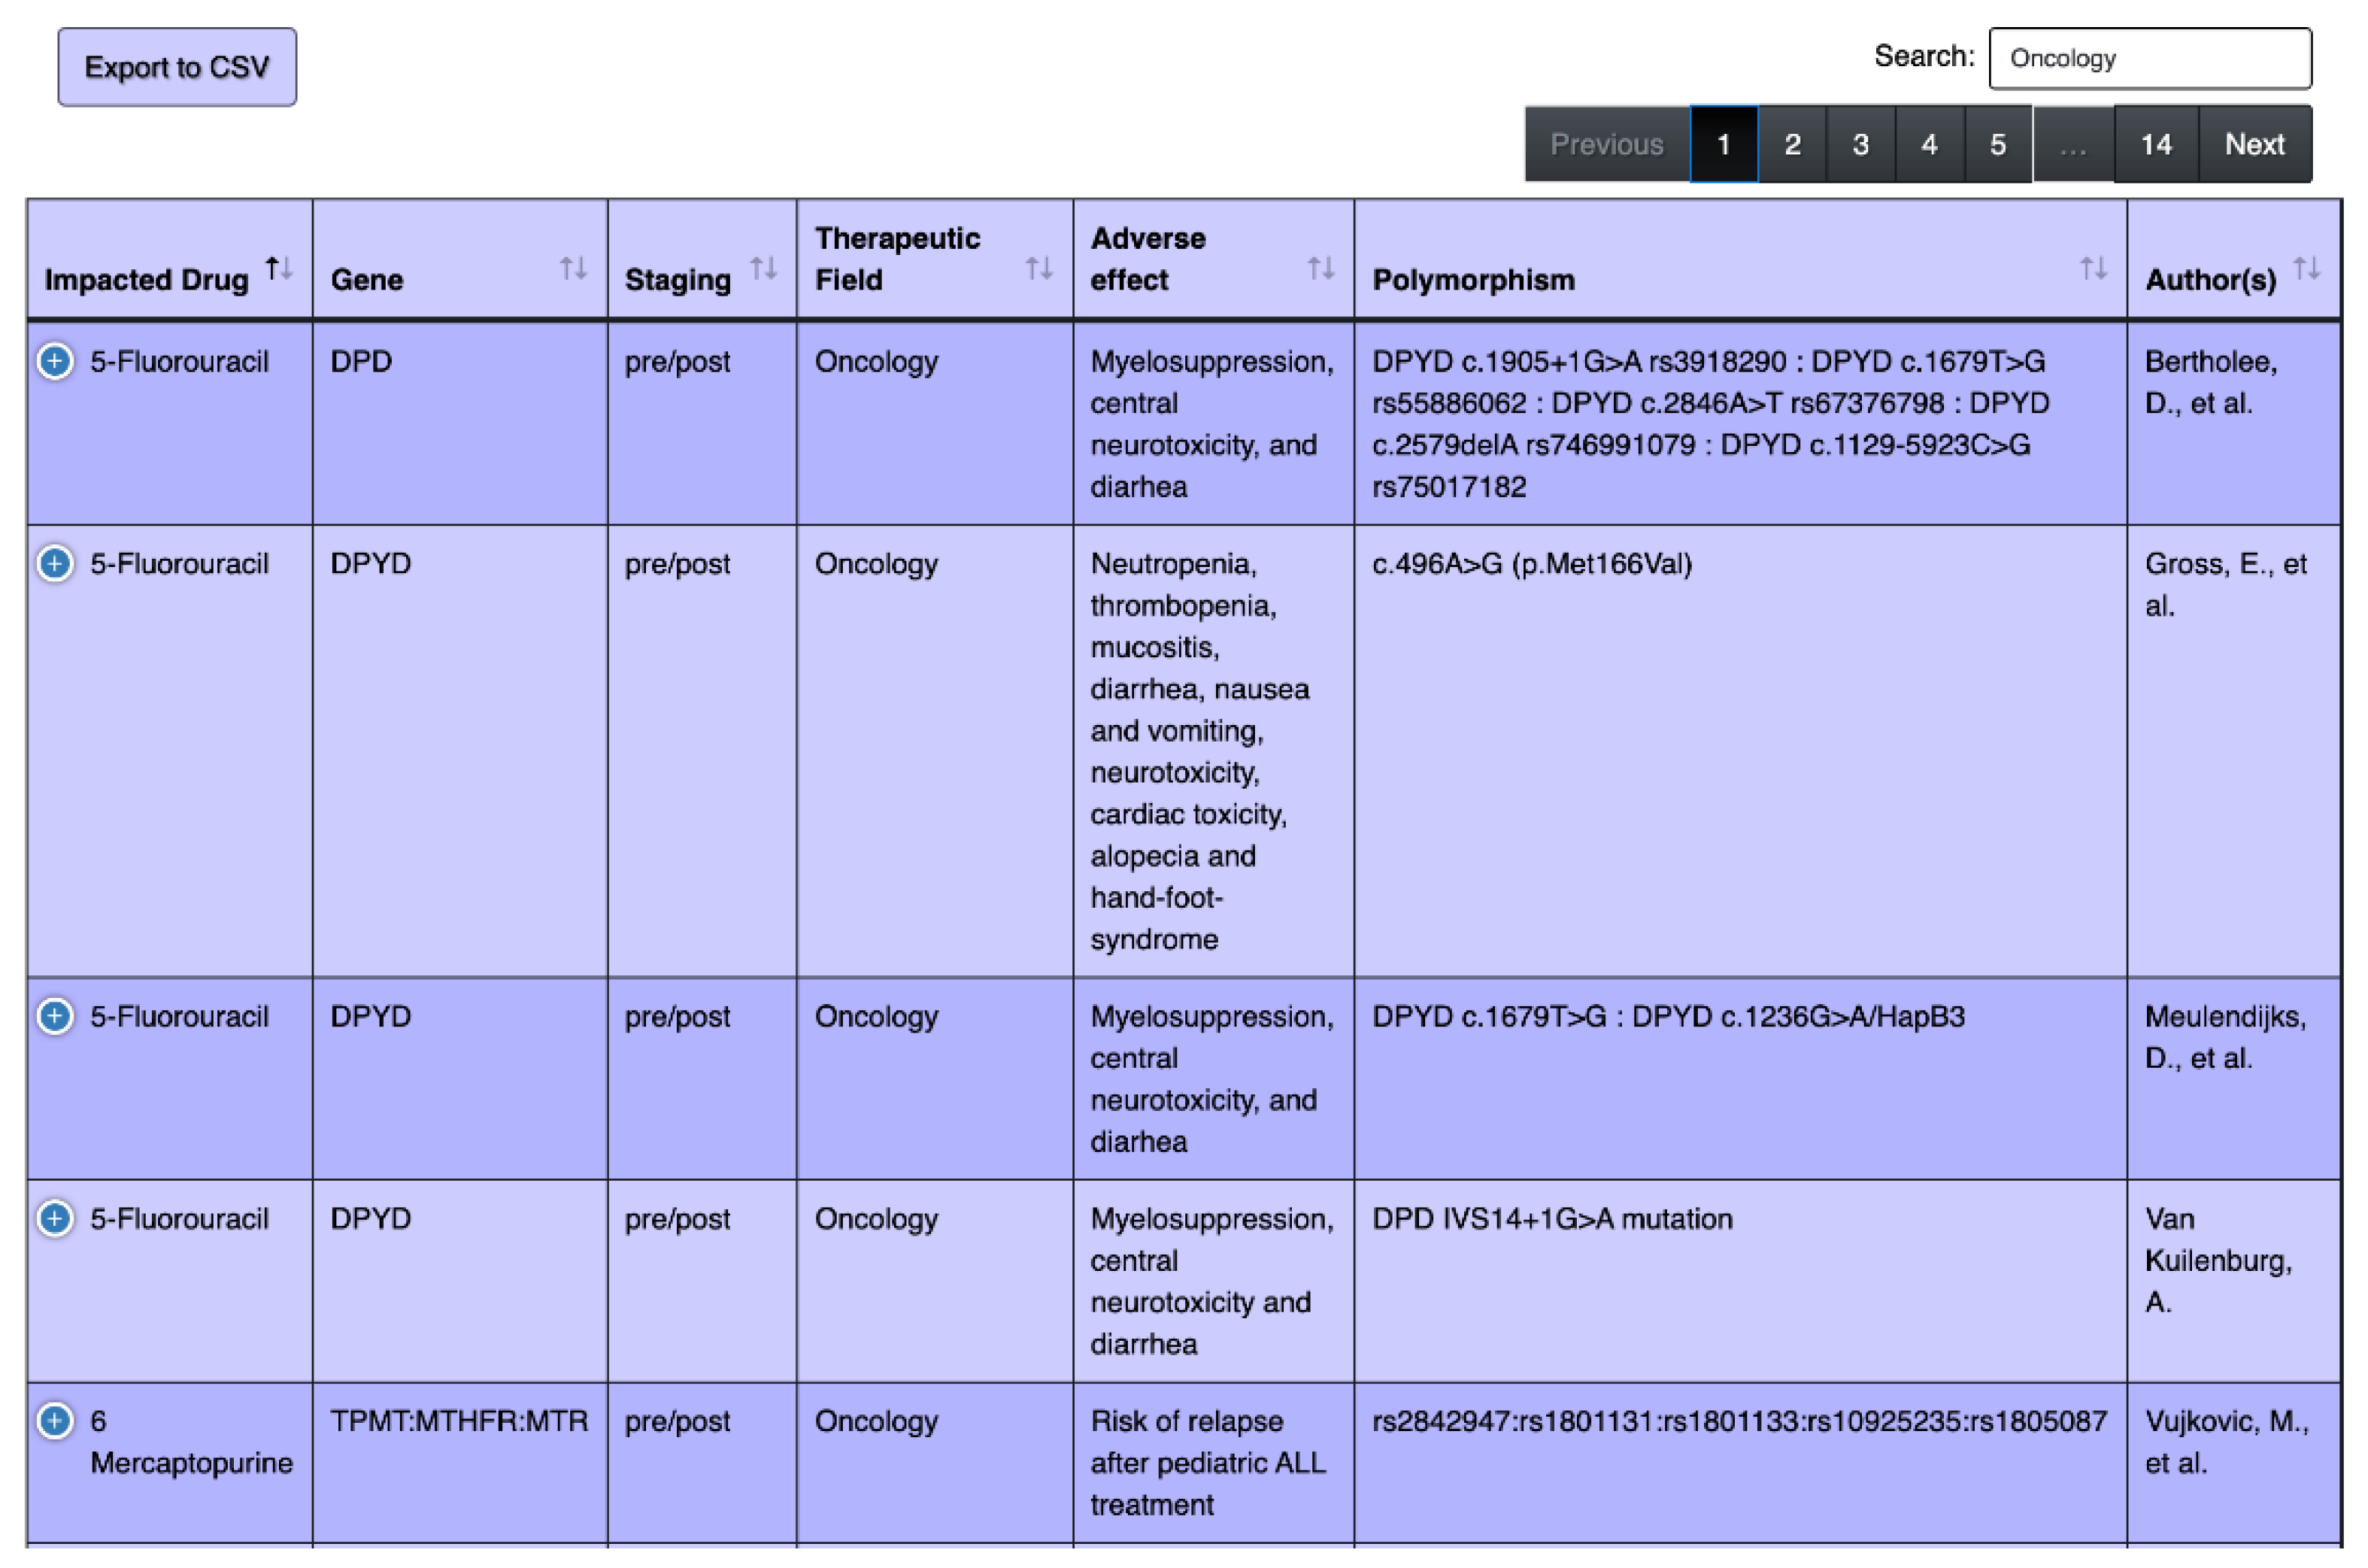Focus the Search input field
The image size is (2368, 1568).
[2149, 59]
